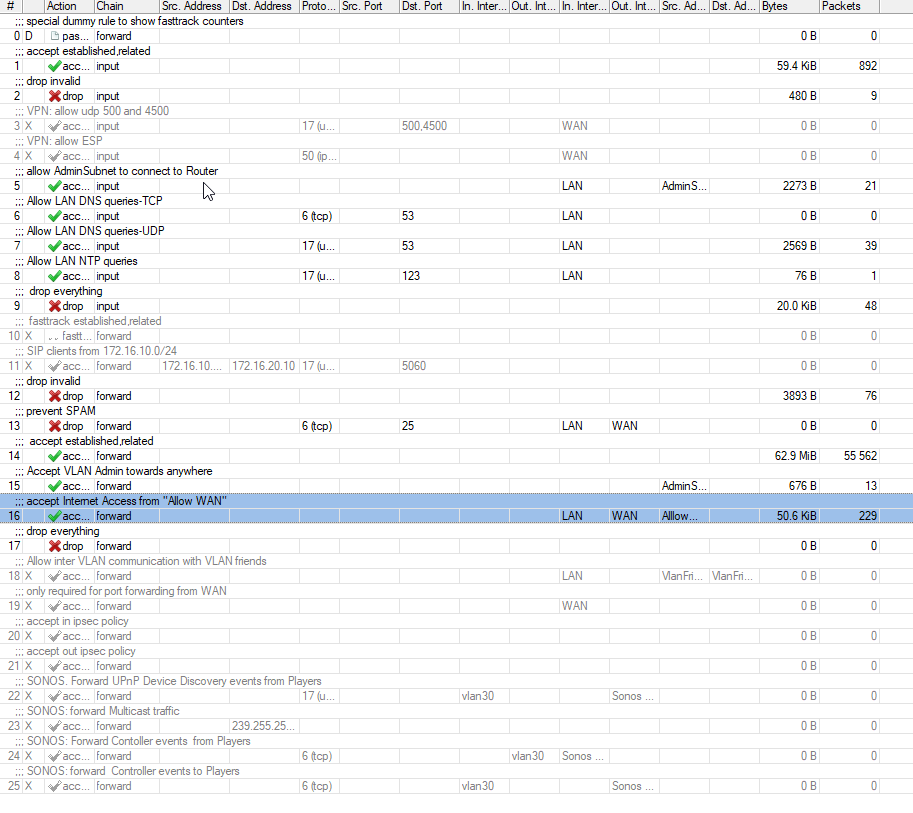913x813 pixels.
Task: Click the VlanFri... source address list in rule 18
Action: pos(682,576)
